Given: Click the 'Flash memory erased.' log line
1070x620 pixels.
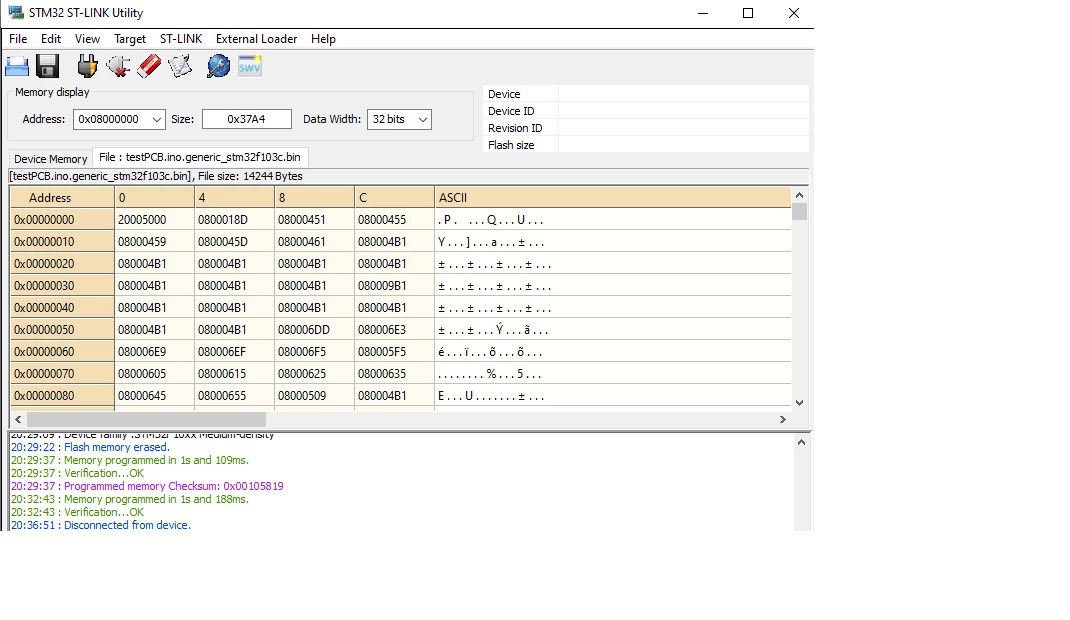Looking at the screenshot, I should coord(90,447).
